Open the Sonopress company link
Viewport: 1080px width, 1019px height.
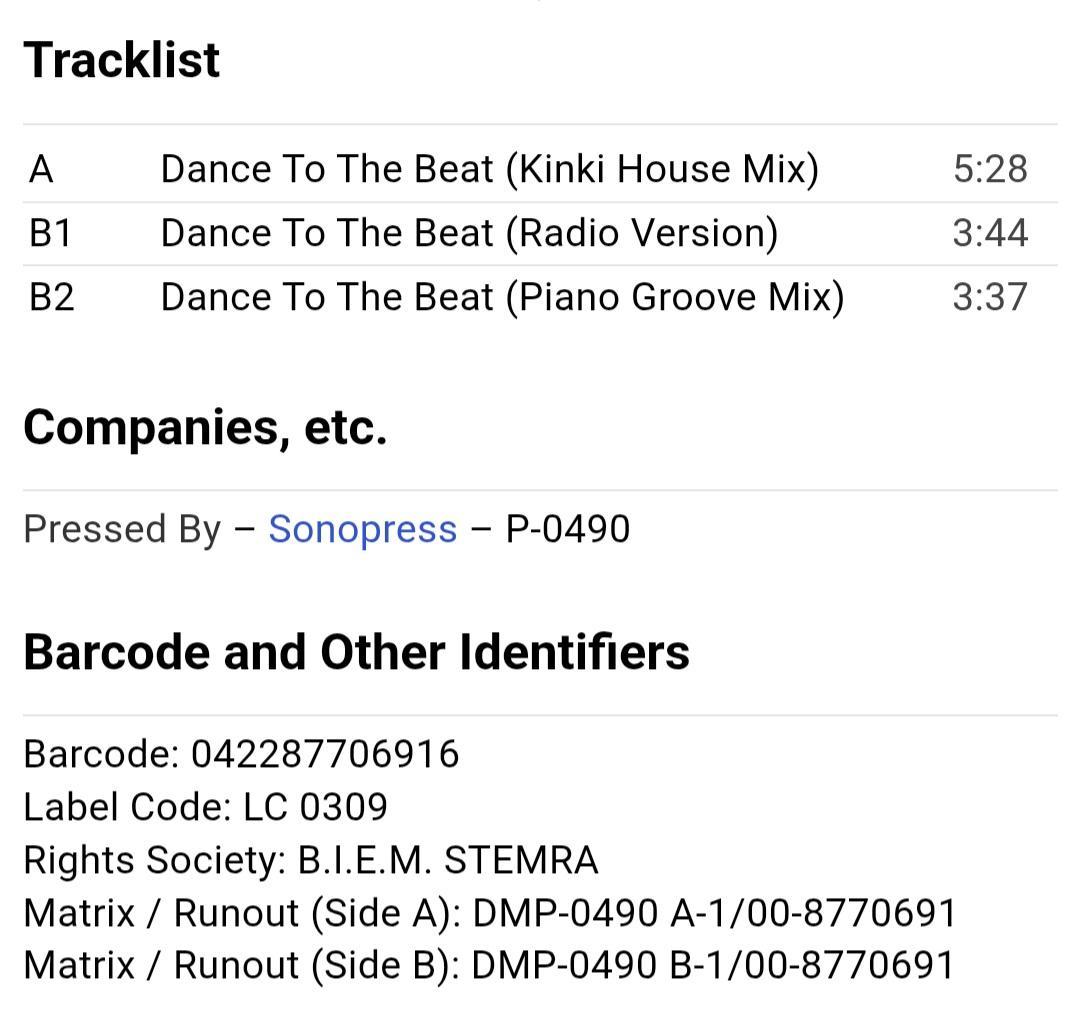point(362,529)
